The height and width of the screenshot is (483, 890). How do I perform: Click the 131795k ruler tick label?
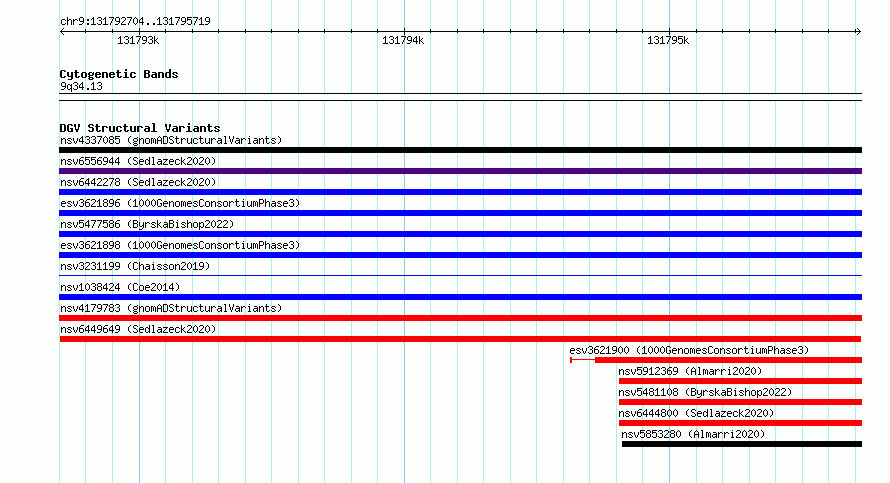668,41
